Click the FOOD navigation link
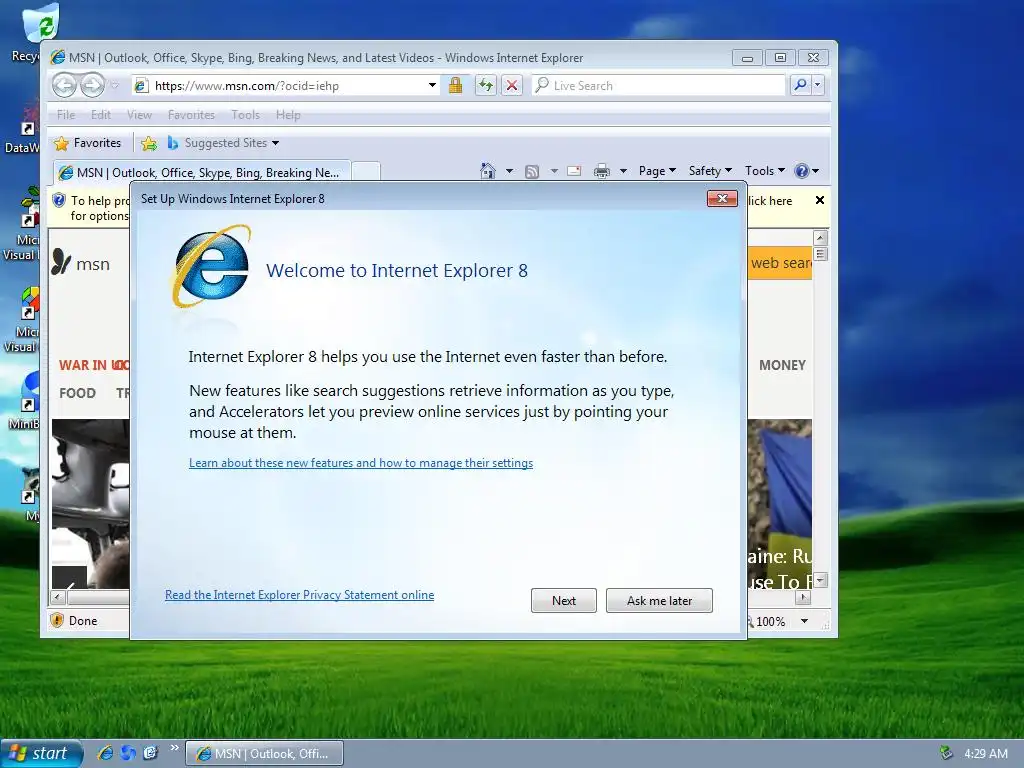 (77, 393)
